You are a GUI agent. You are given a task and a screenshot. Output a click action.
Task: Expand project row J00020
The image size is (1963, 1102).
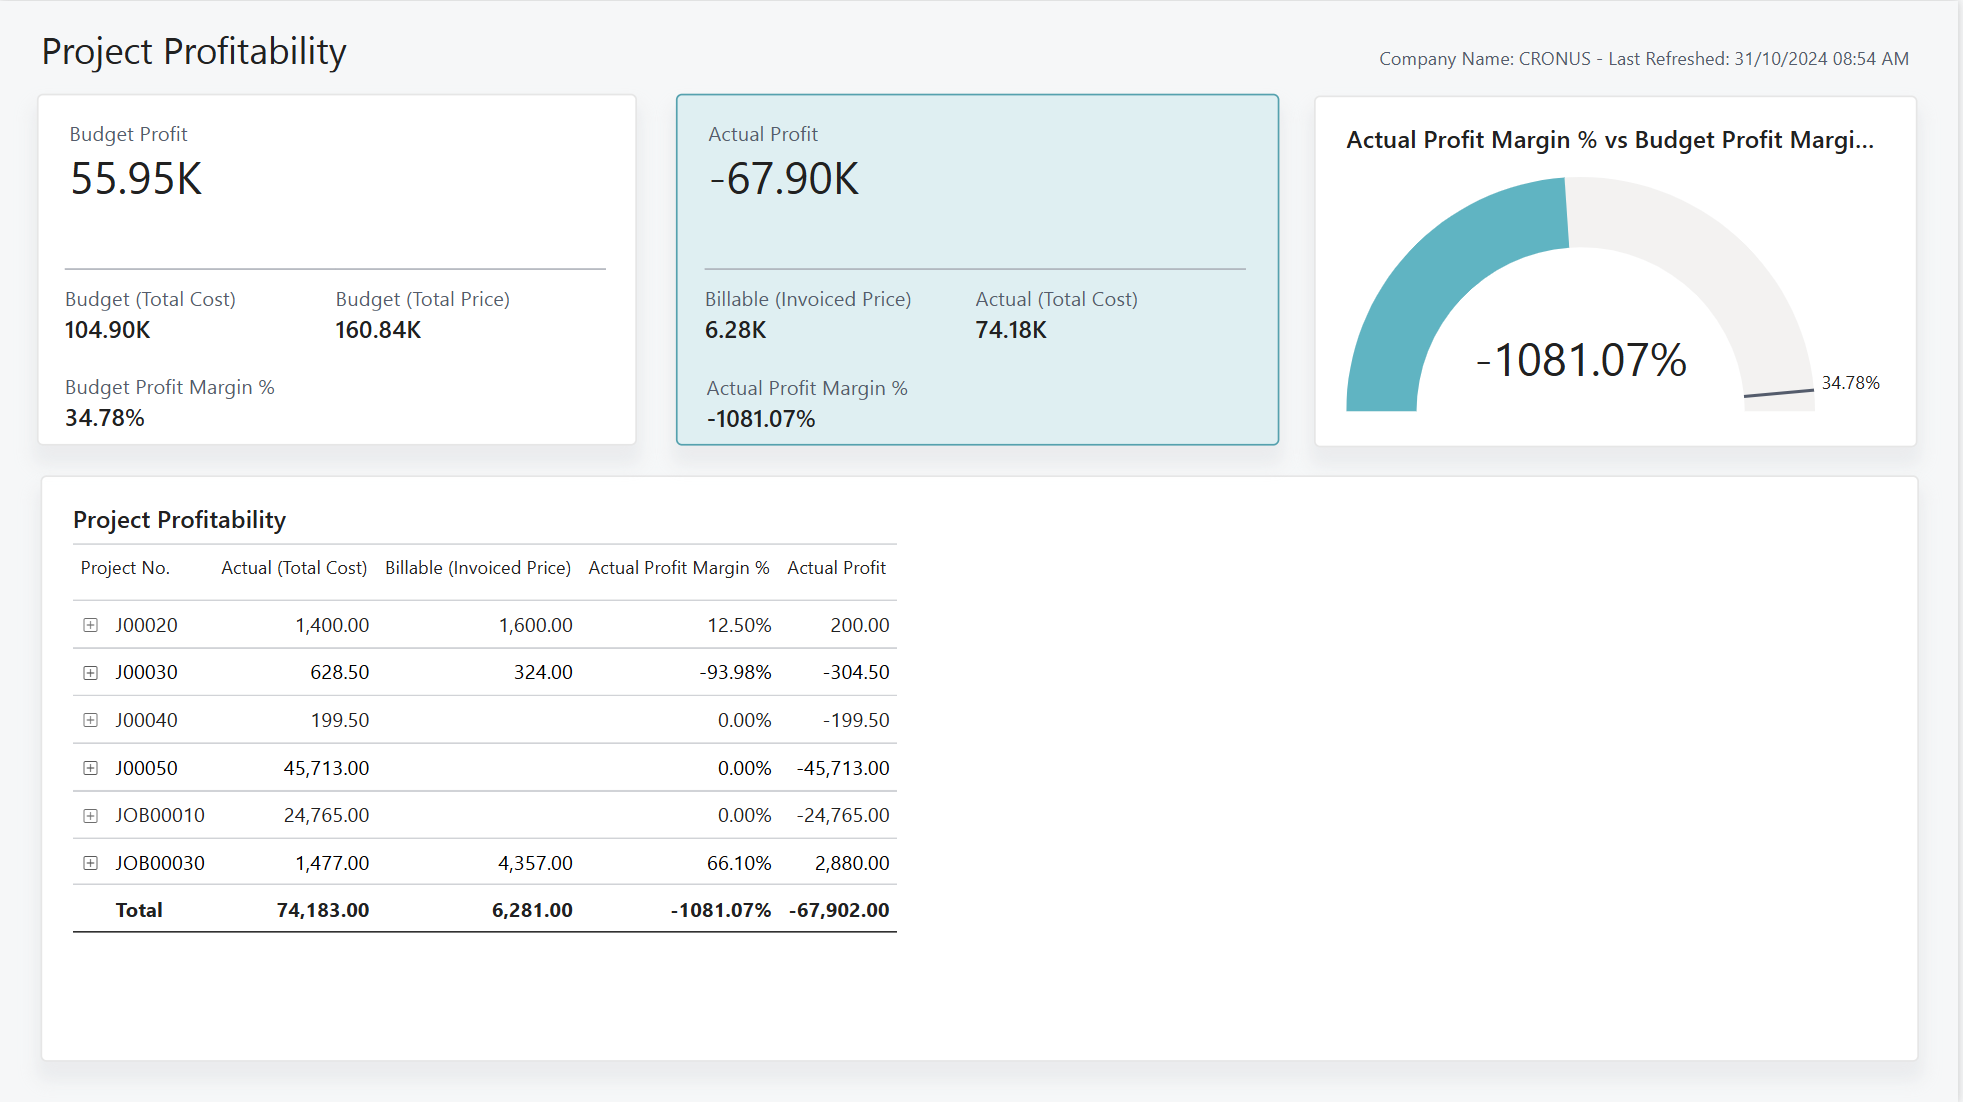pos(91,625)
